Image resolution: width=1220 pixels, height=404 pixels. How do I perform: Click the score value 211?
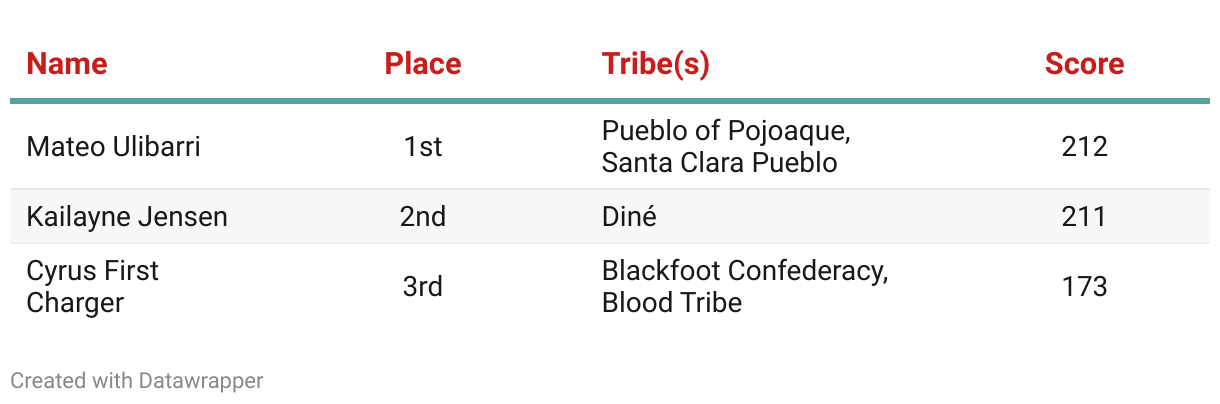[1085, 217]
